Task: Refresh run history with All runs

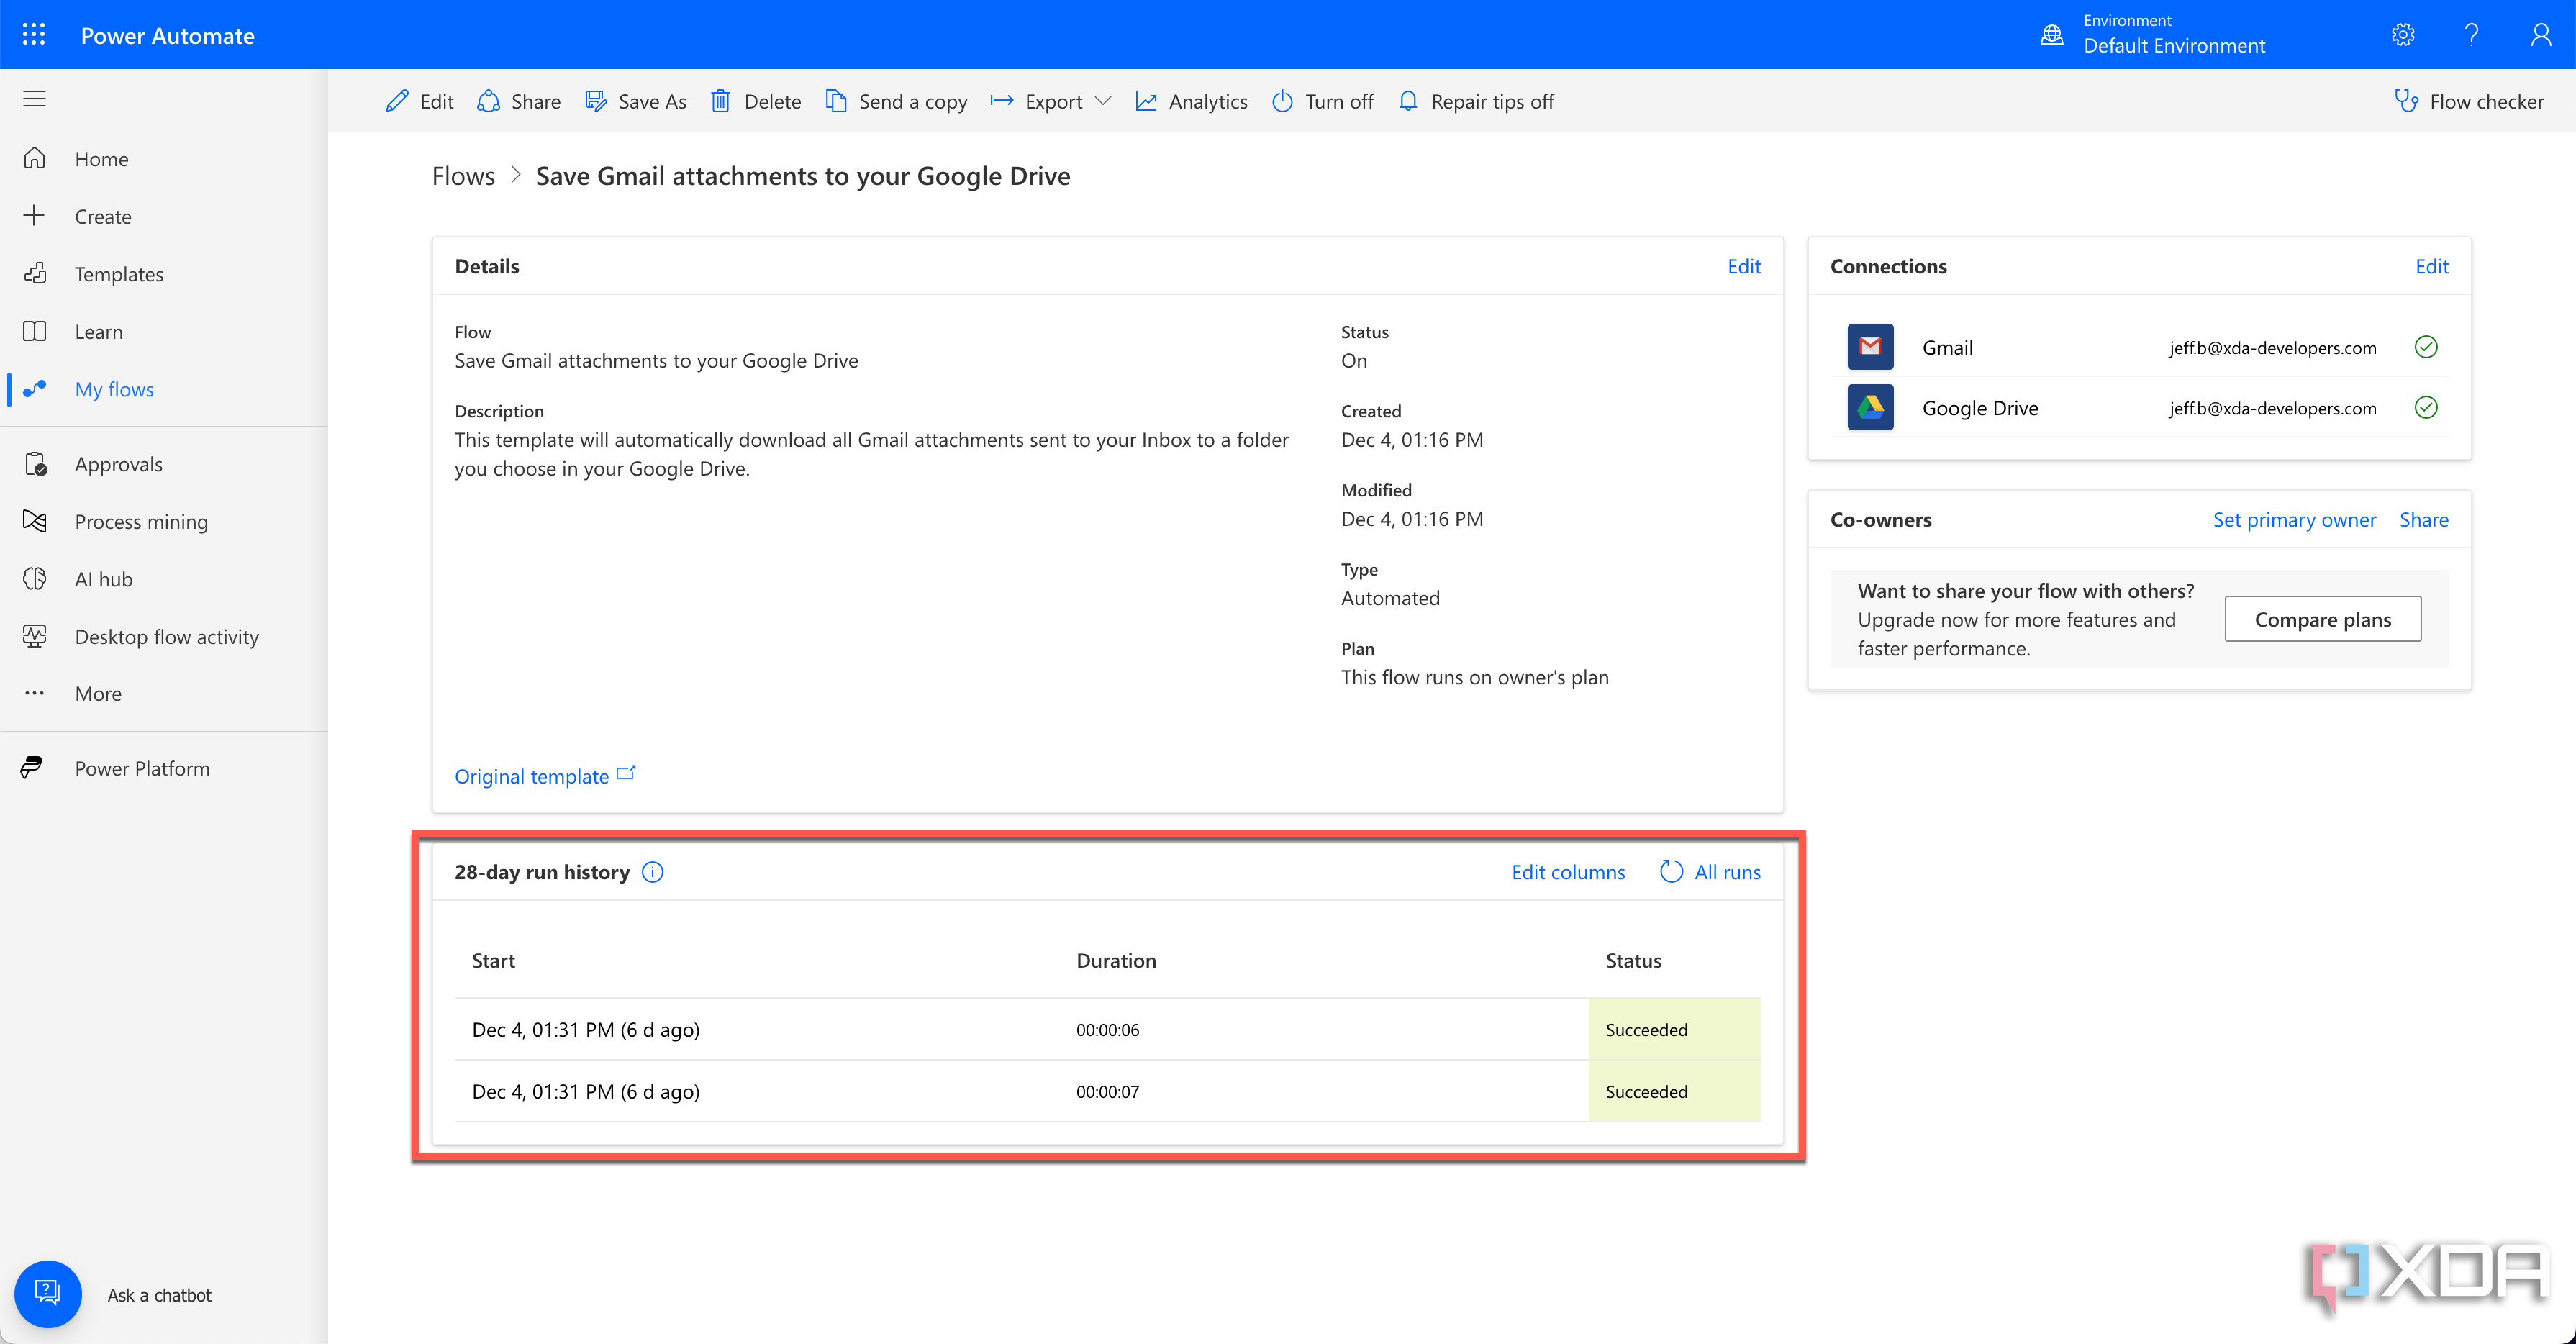Action: [x=1710, y=871]
